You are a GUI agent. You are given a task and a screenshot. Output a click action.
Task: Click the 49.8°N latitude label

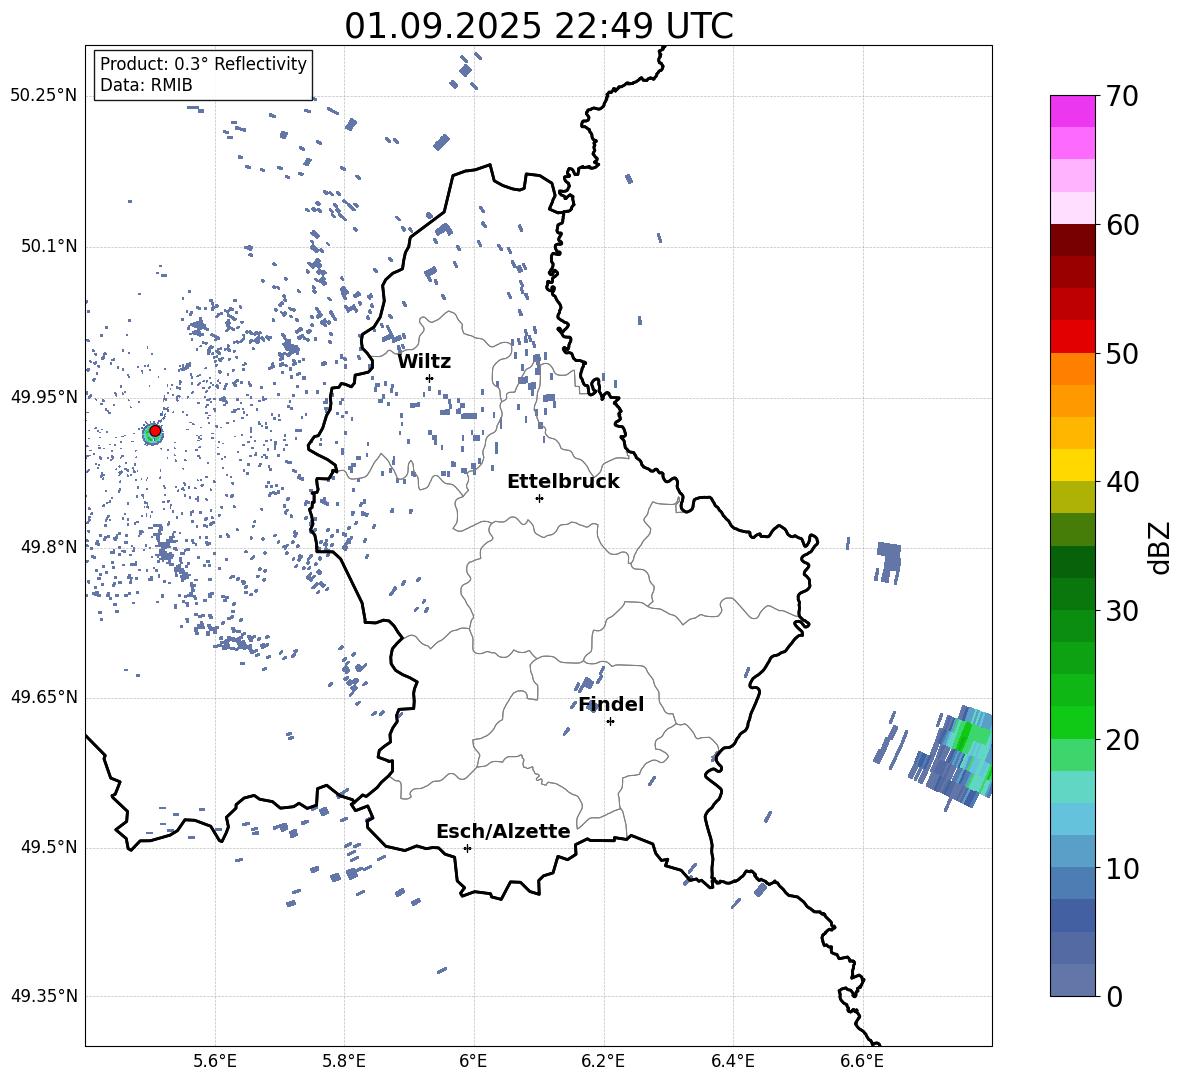48,547
